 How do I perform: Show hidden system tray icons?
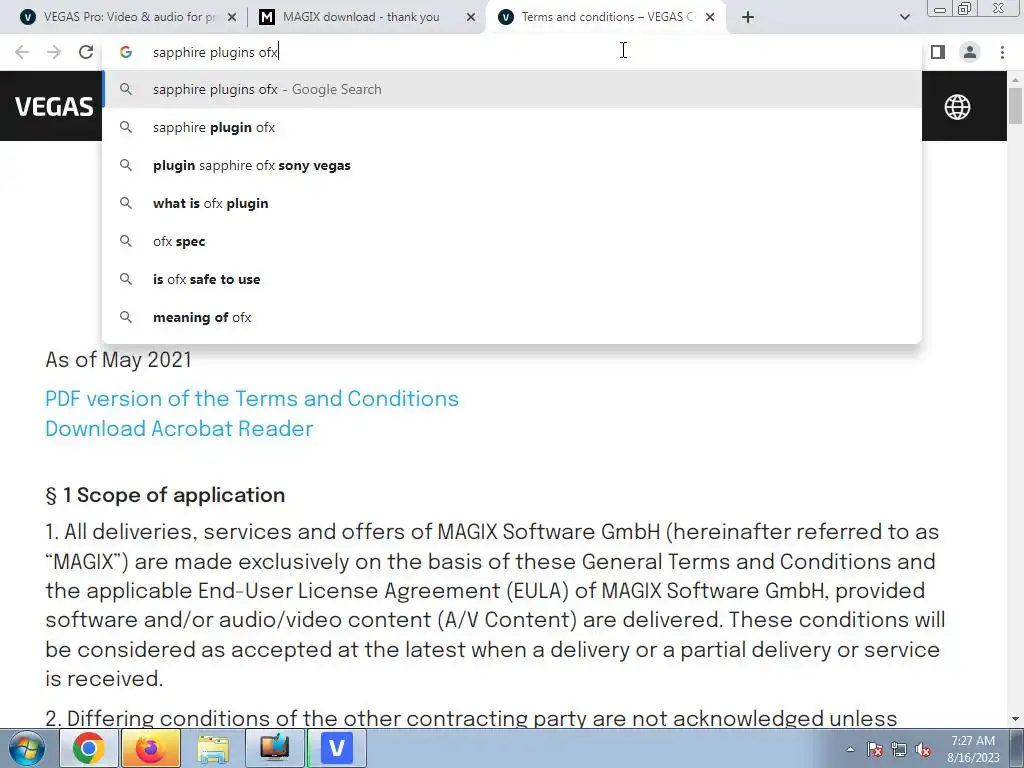coord(850,749)
